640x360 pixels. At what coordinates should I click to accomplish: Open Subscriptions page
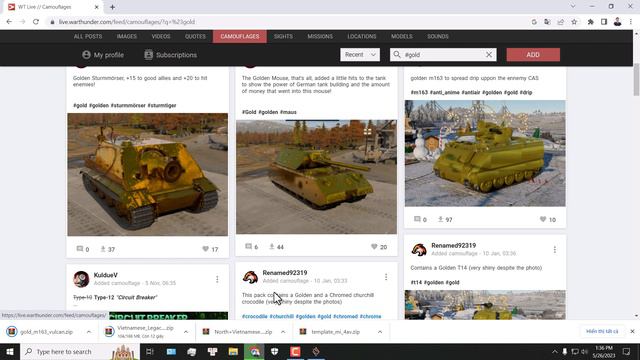coord(170,55)
